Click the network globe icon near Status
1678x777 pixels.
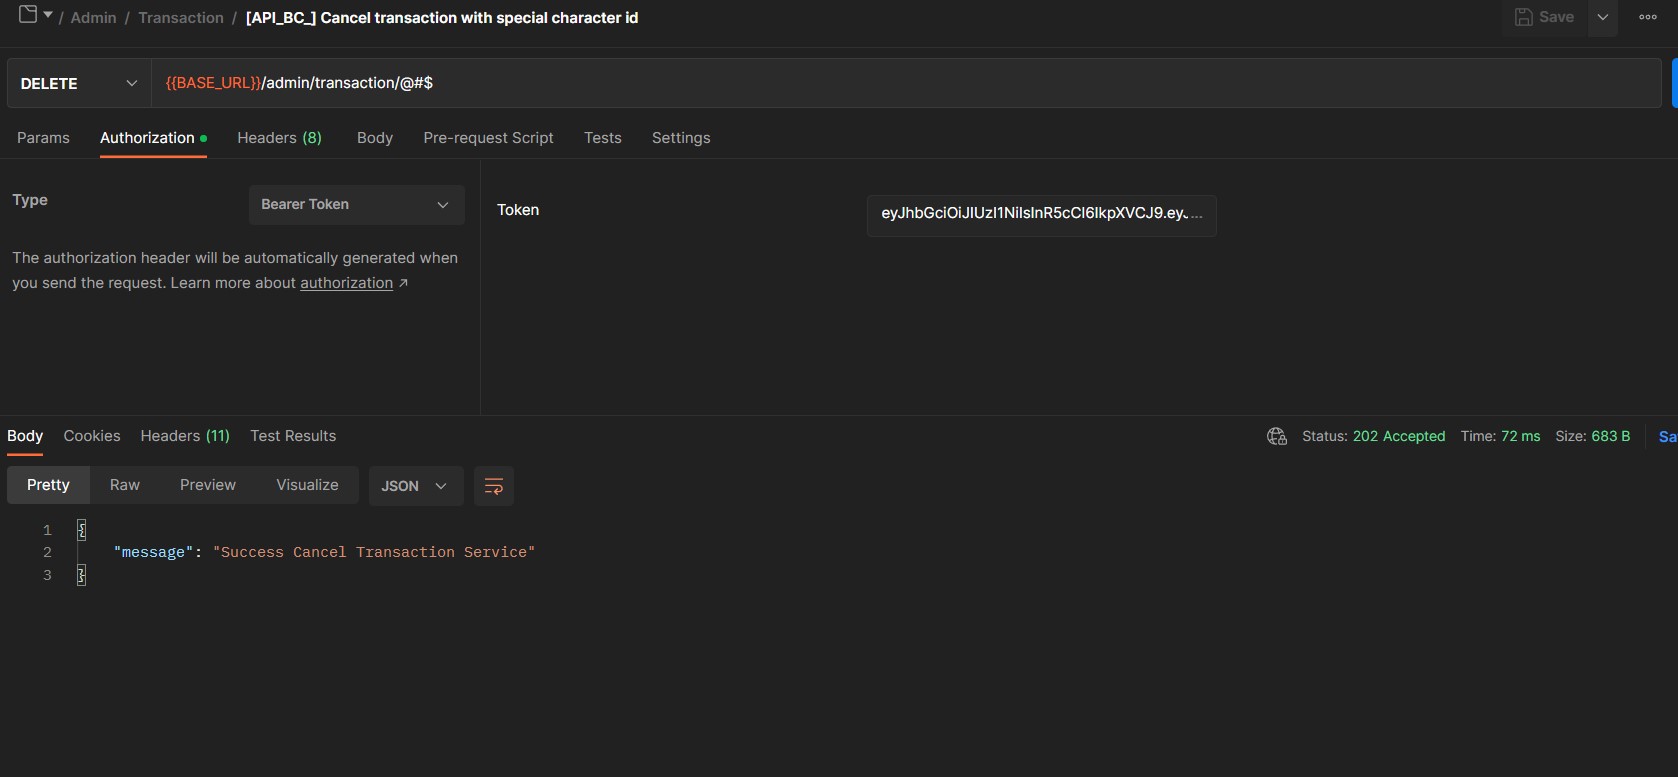tap(1277, 436)
